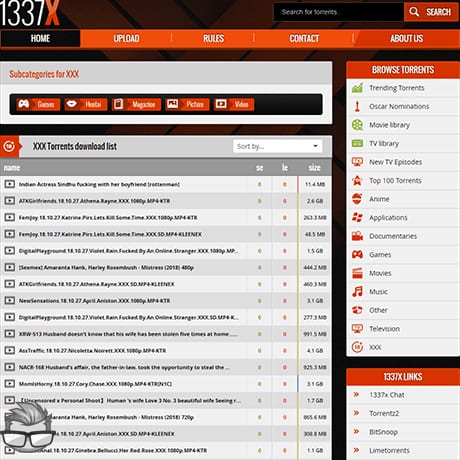The width and height of the screenshot is (460, 460).
Task: Open the Sort by dropdown
Action: click(x=278, y=146)
